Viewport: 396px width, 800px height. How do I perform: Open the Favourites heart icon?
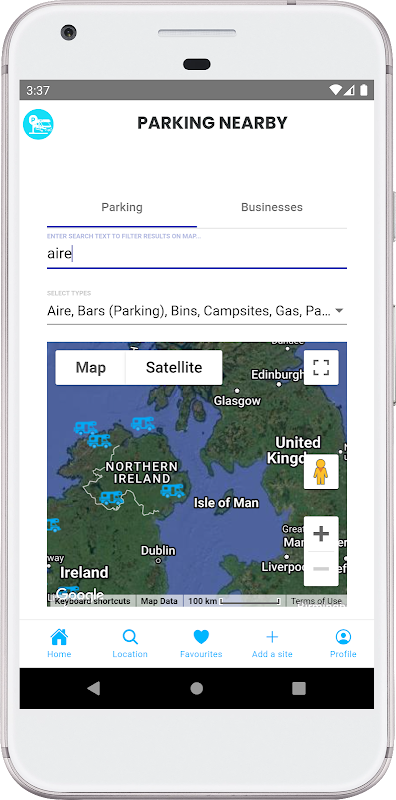coord(201,637)
